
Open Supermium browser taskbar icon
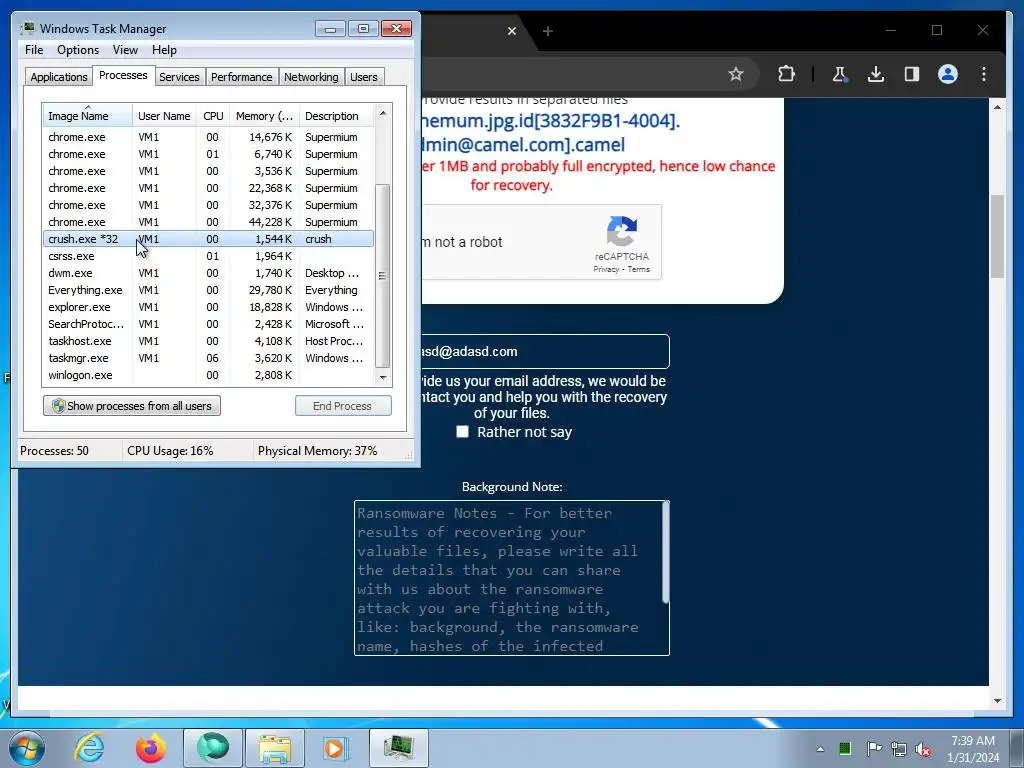tap(213, 748)
